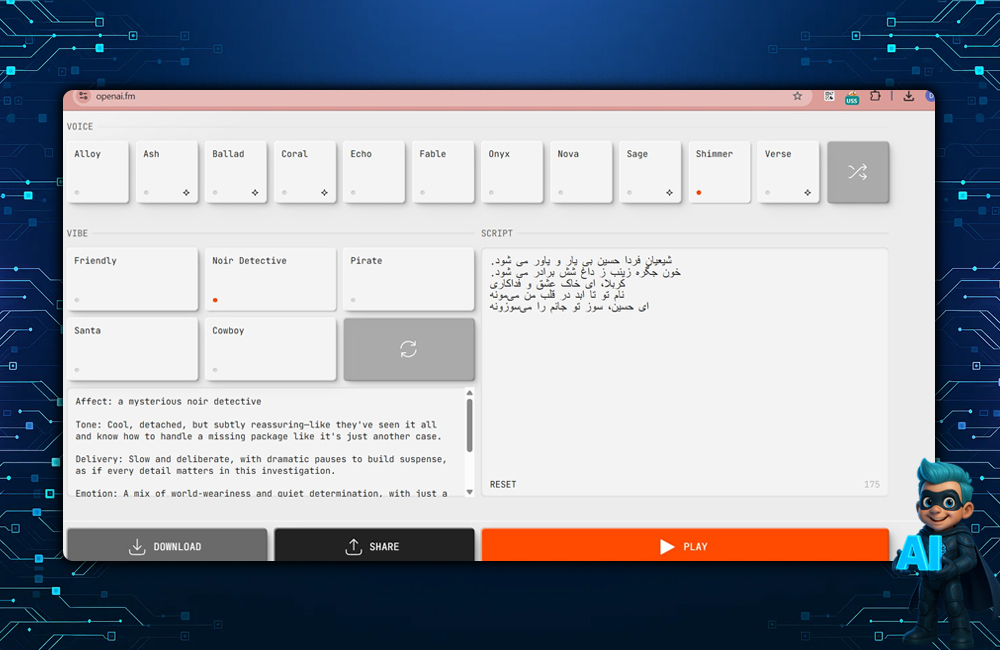Choose the Sage voice option
1000x650 pixels.
tap(650, 172)
